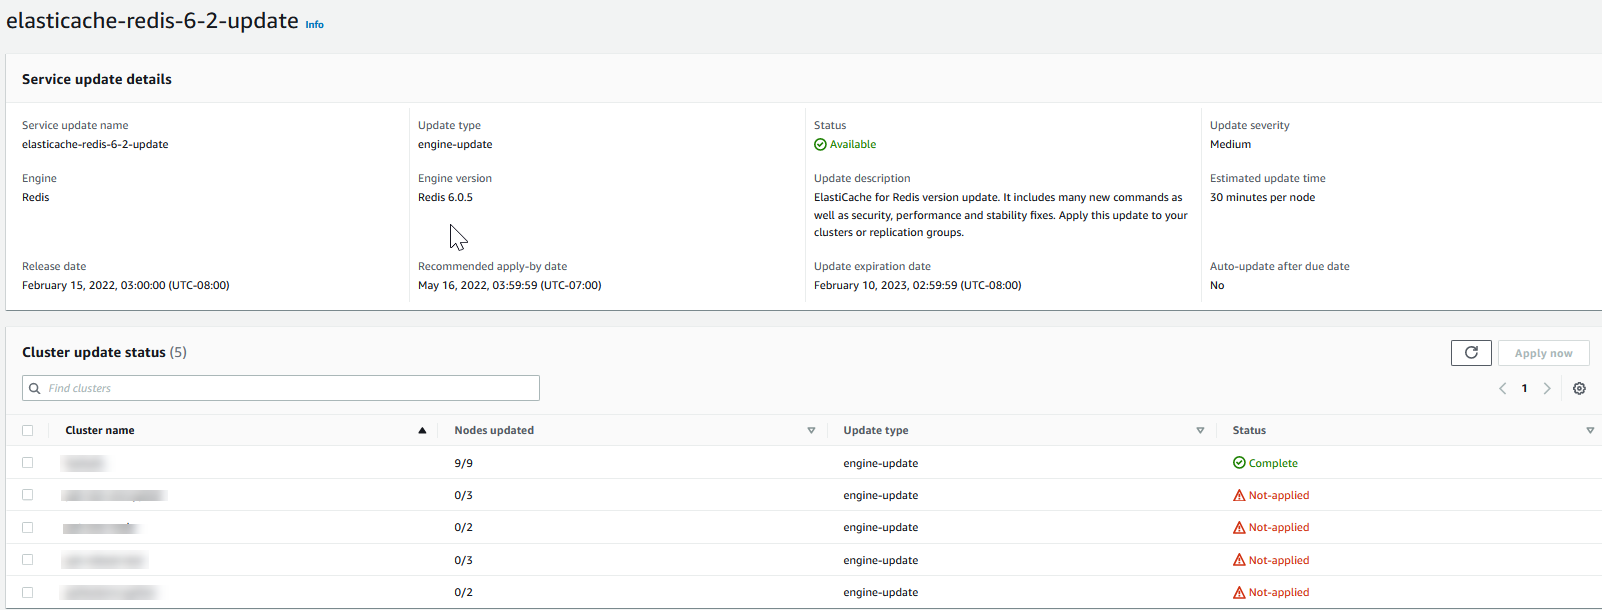Sort by Cluster name ascending arrow
Viewport: 1602px width, 610px height.
tap(422, 431)
